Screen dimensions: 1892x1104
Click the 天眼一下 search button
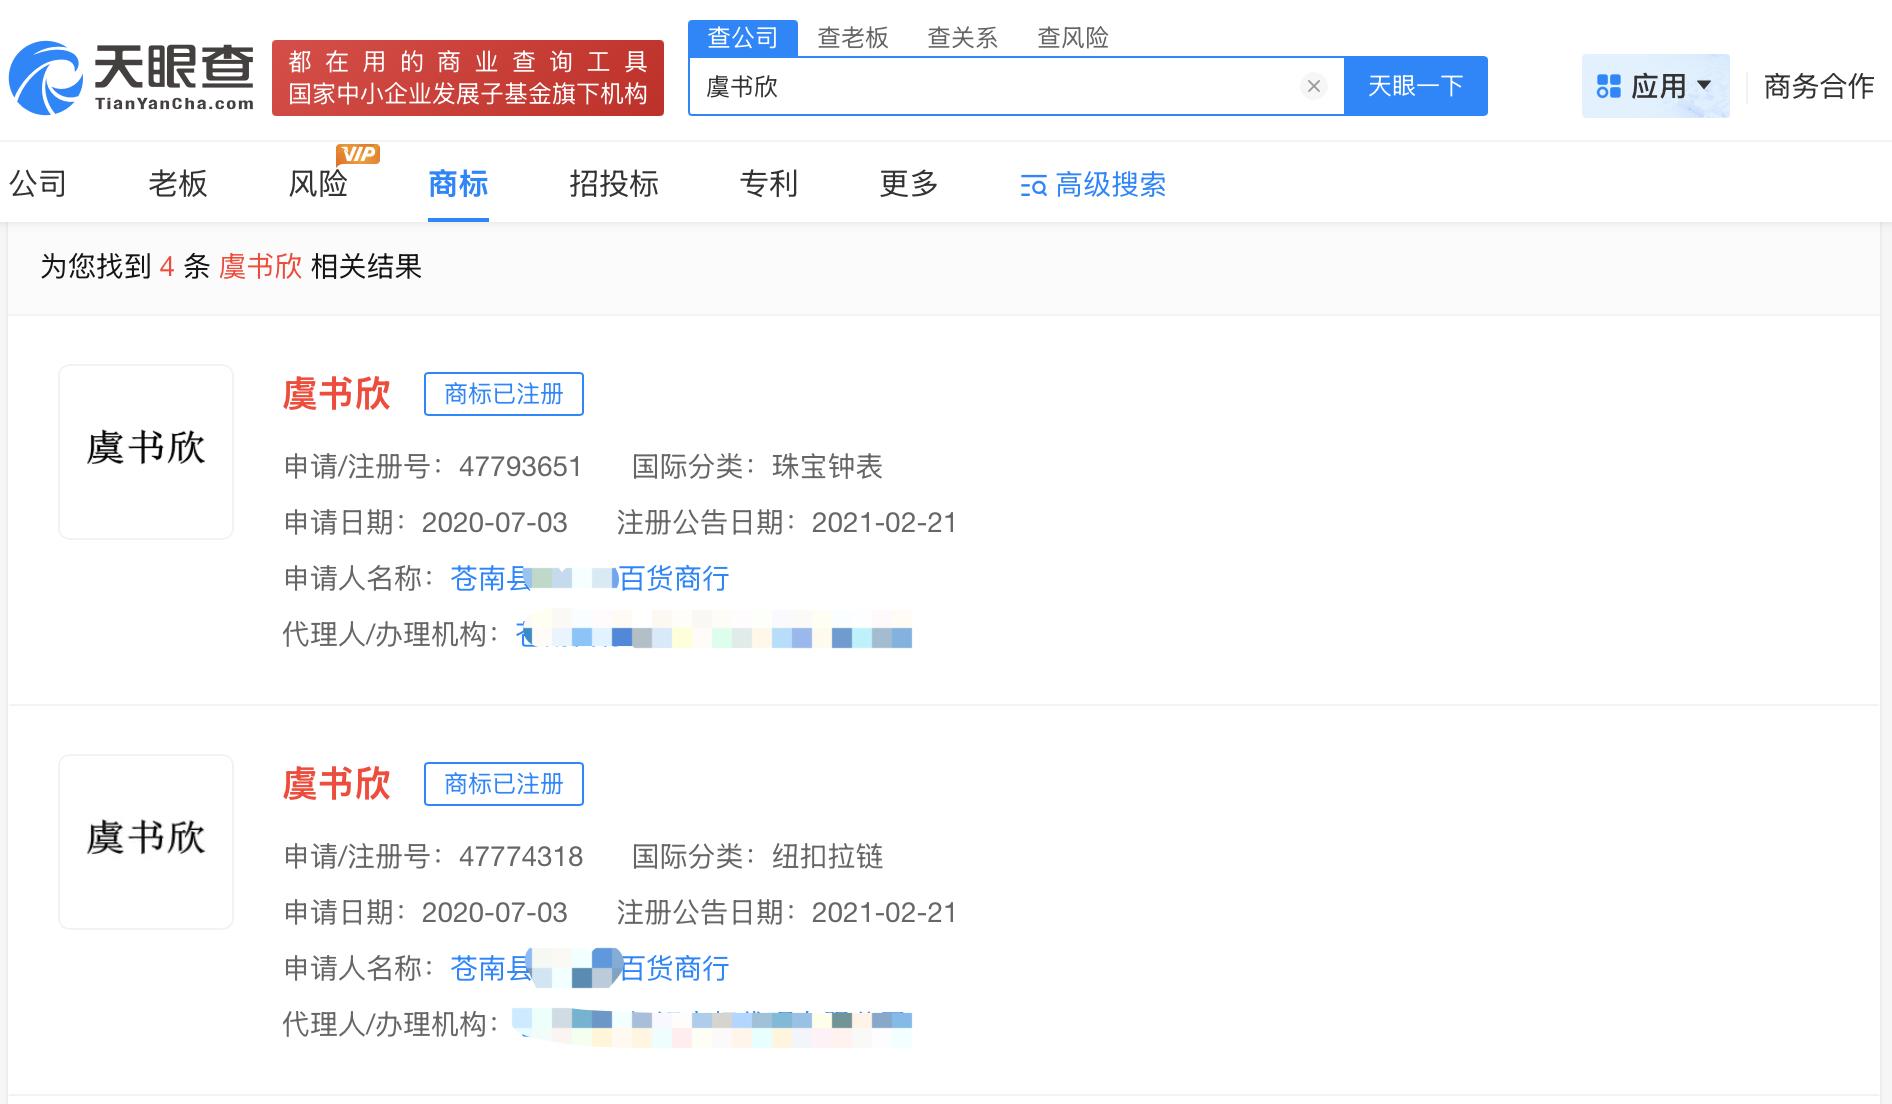pyautogui.click(x=1415, y=86)
